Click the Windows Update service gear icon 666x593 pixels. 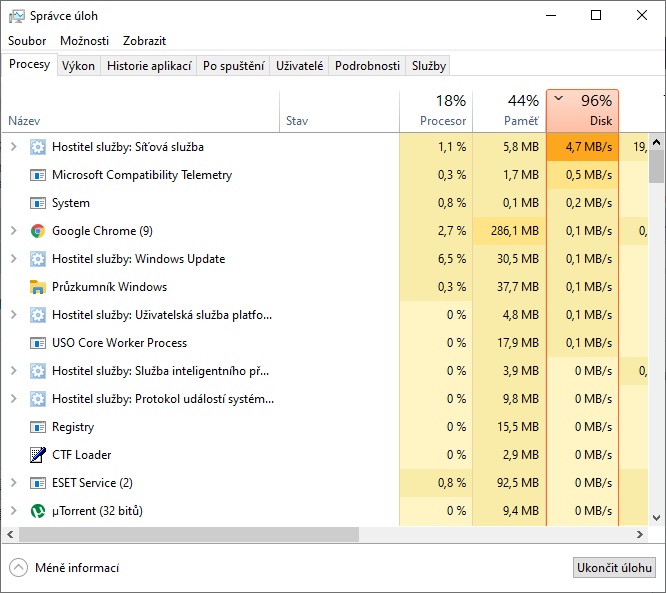38,259
